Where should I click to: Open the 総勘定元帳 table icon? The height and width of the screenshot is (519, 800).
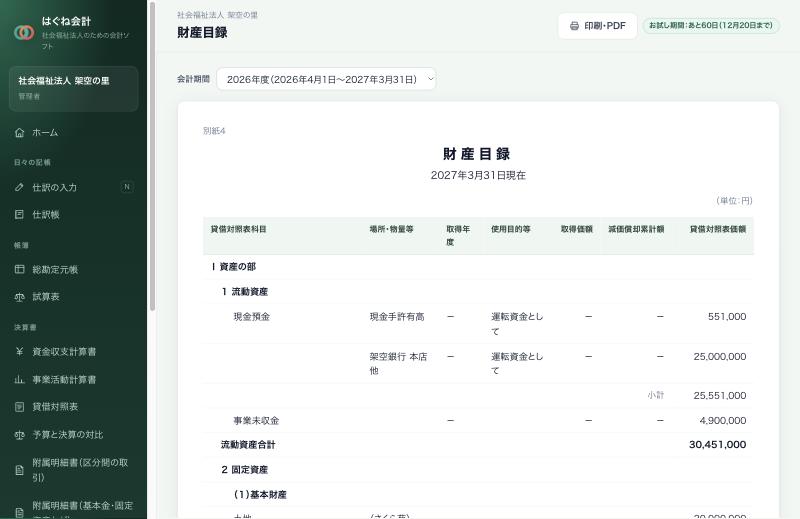pyautogui.click(x=19, y=269)
